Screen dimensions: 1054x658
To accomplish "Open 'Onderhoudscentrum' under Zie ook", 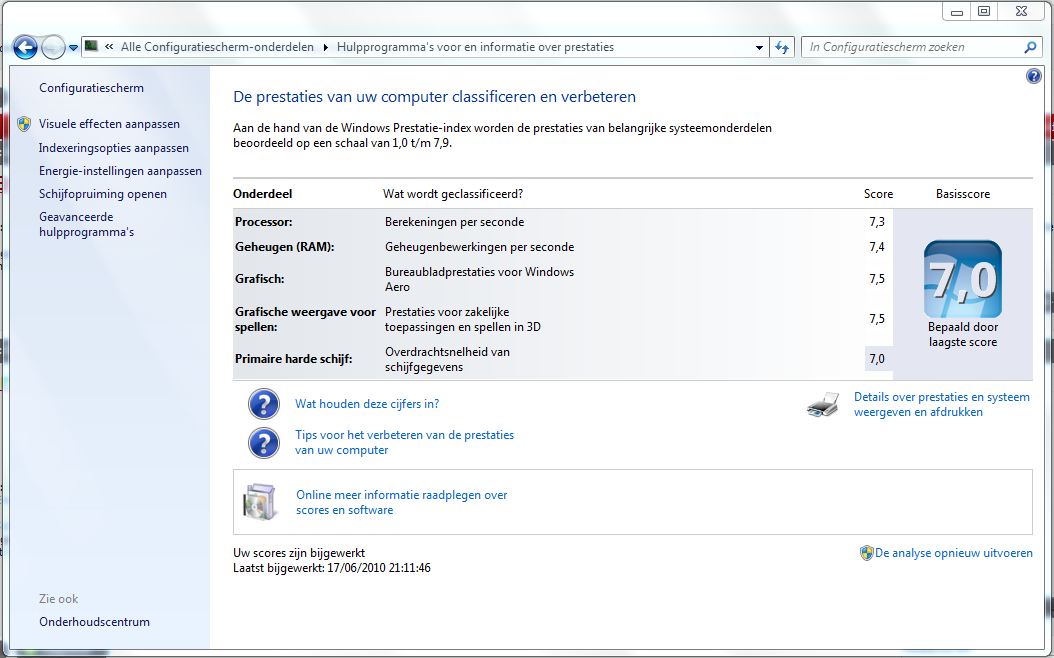I will click(x=94, y=622).
